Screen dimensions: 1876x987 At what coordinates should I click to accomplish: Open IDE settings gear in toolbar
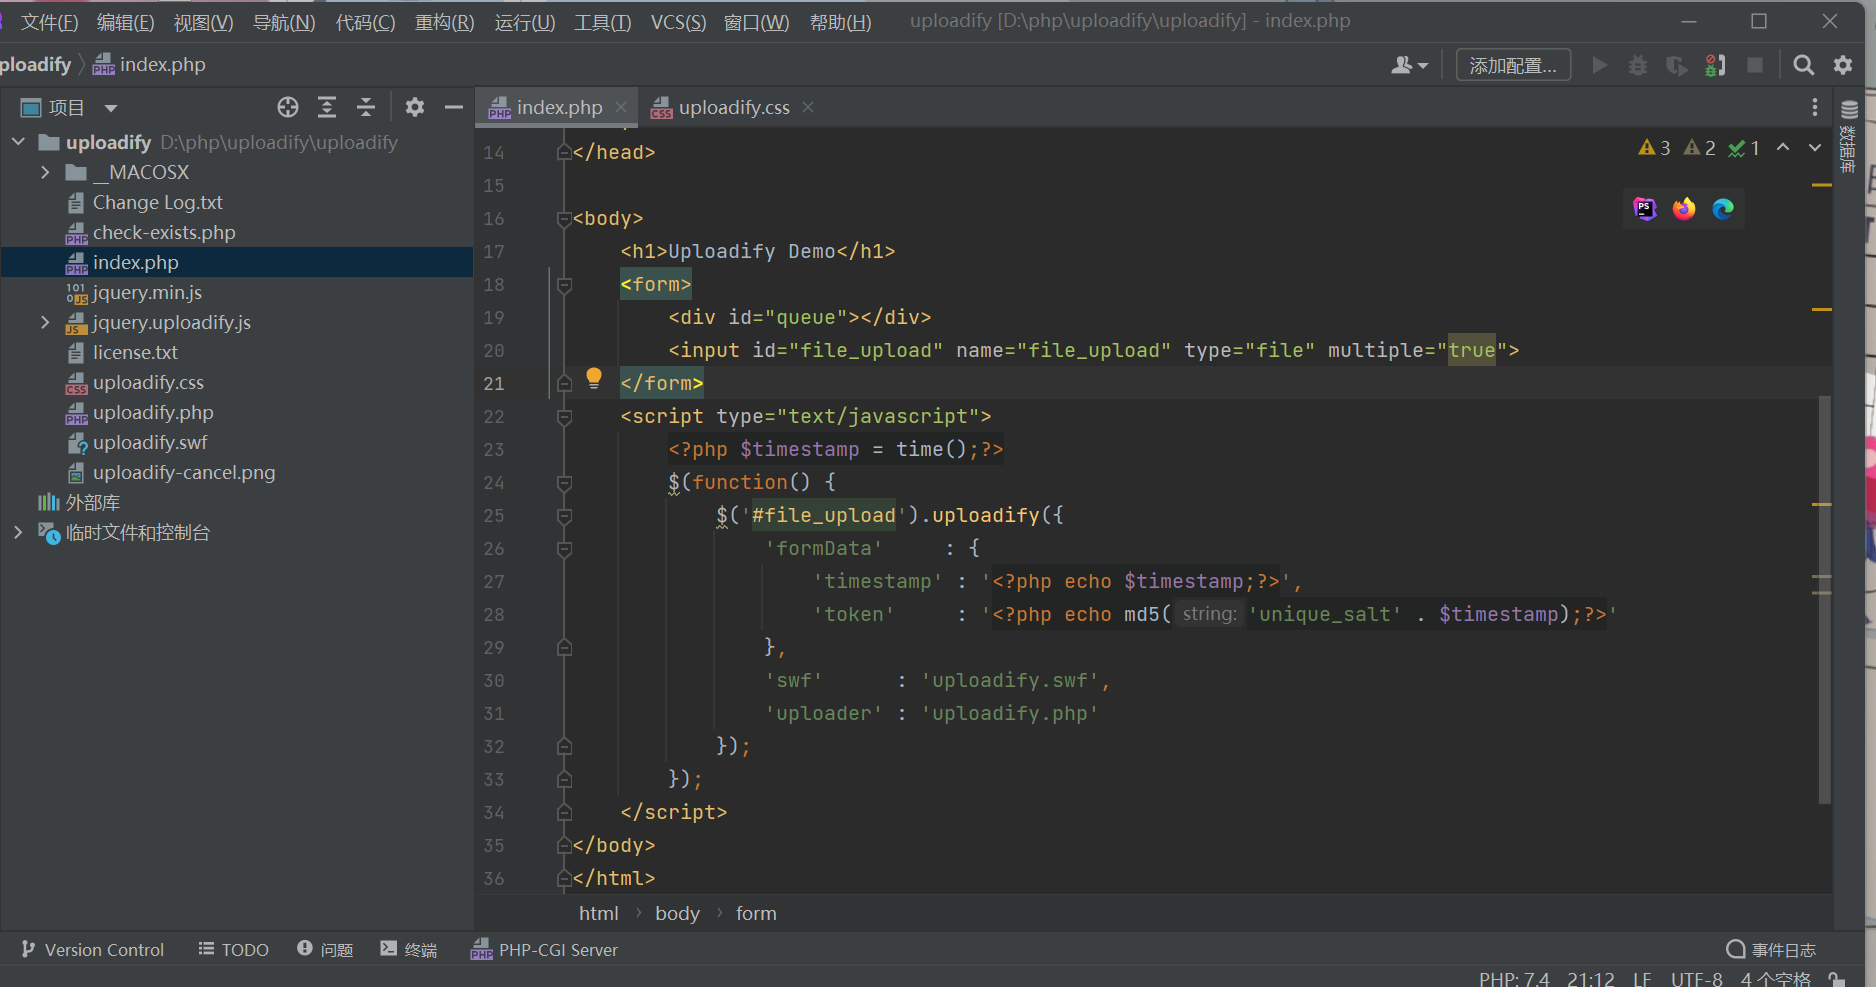[1843, 65]
